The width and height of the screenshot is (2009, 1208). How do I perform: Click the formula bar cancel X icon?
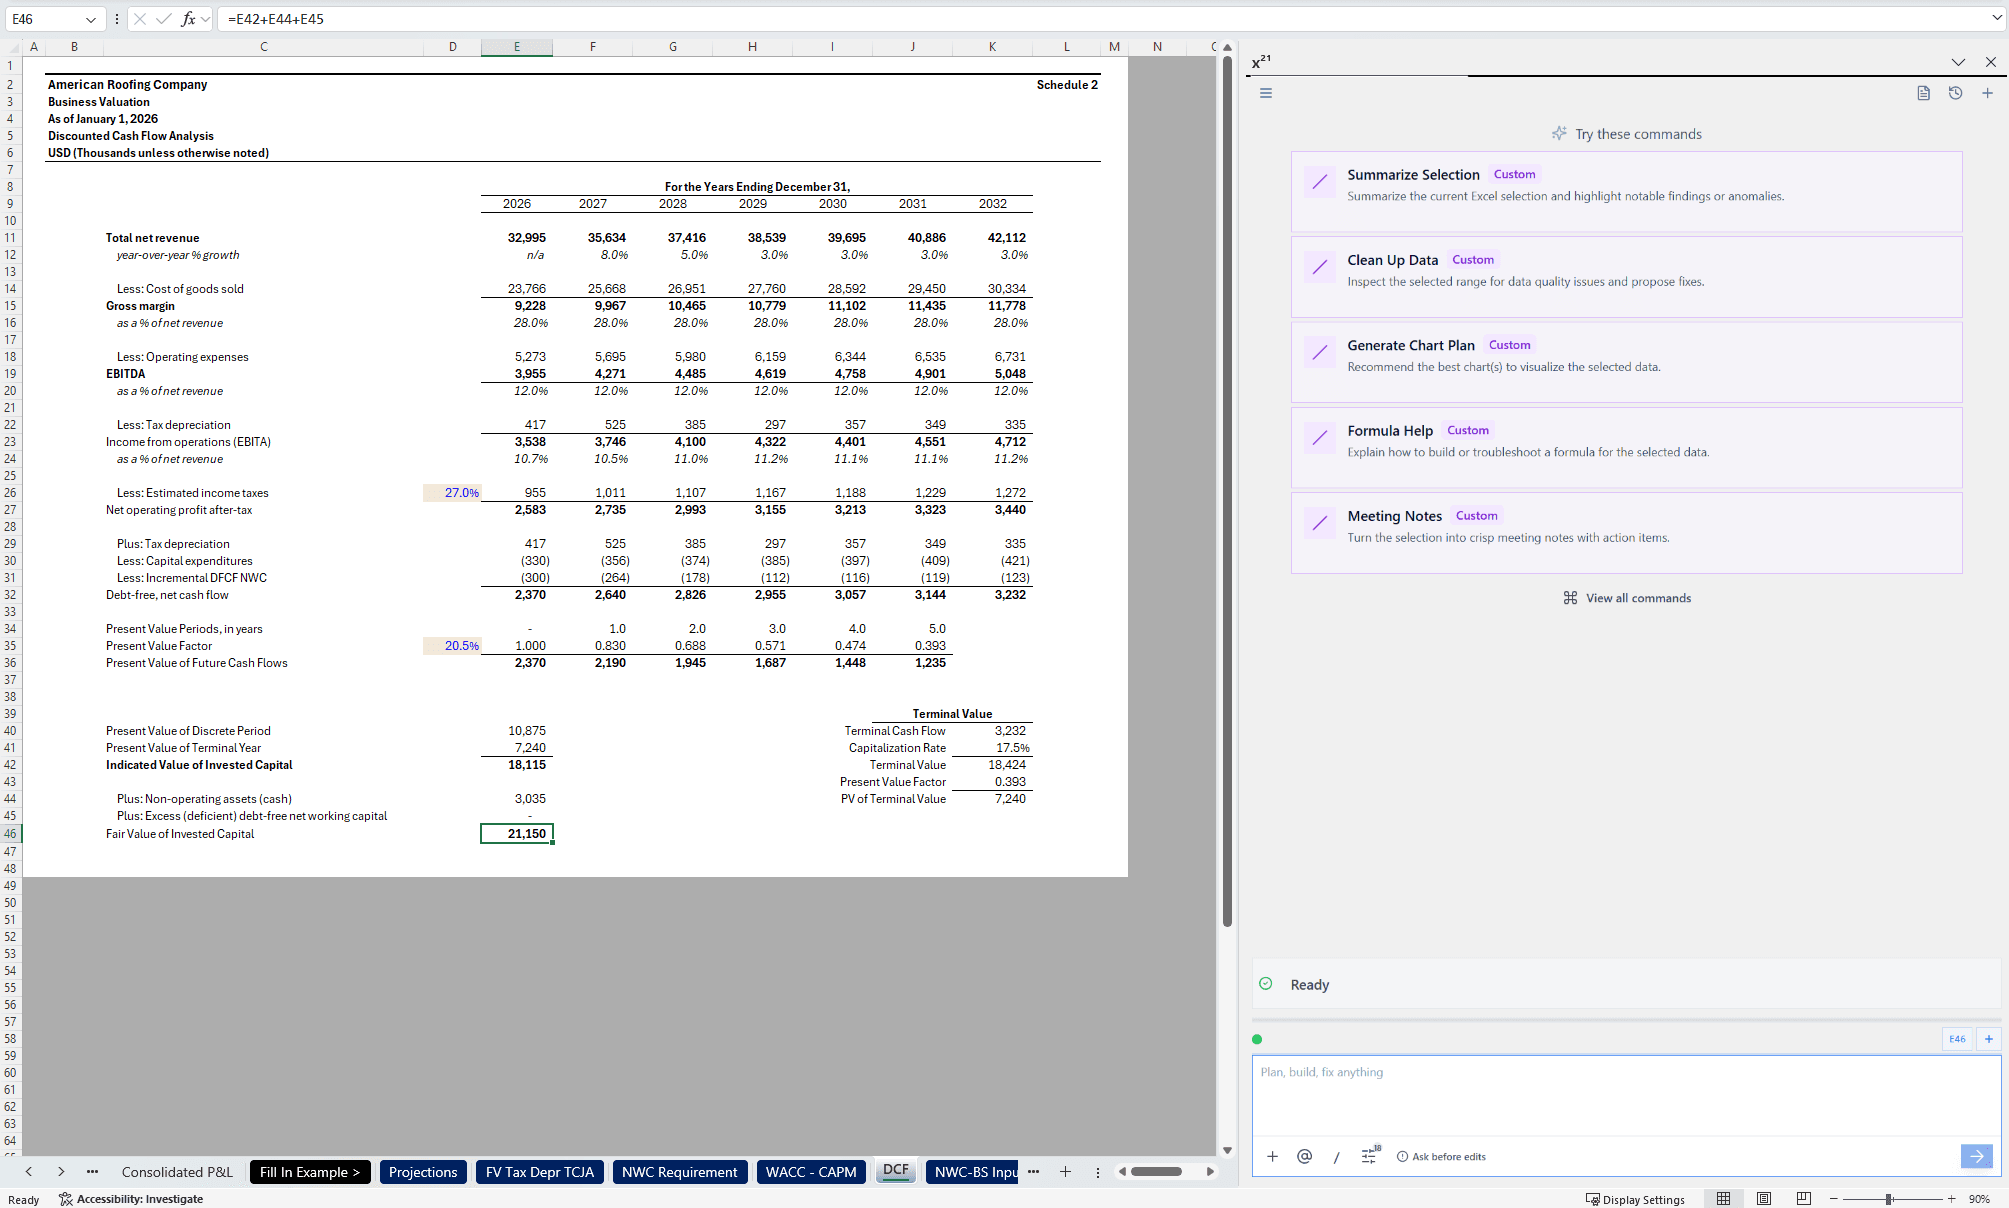[140, 19]
